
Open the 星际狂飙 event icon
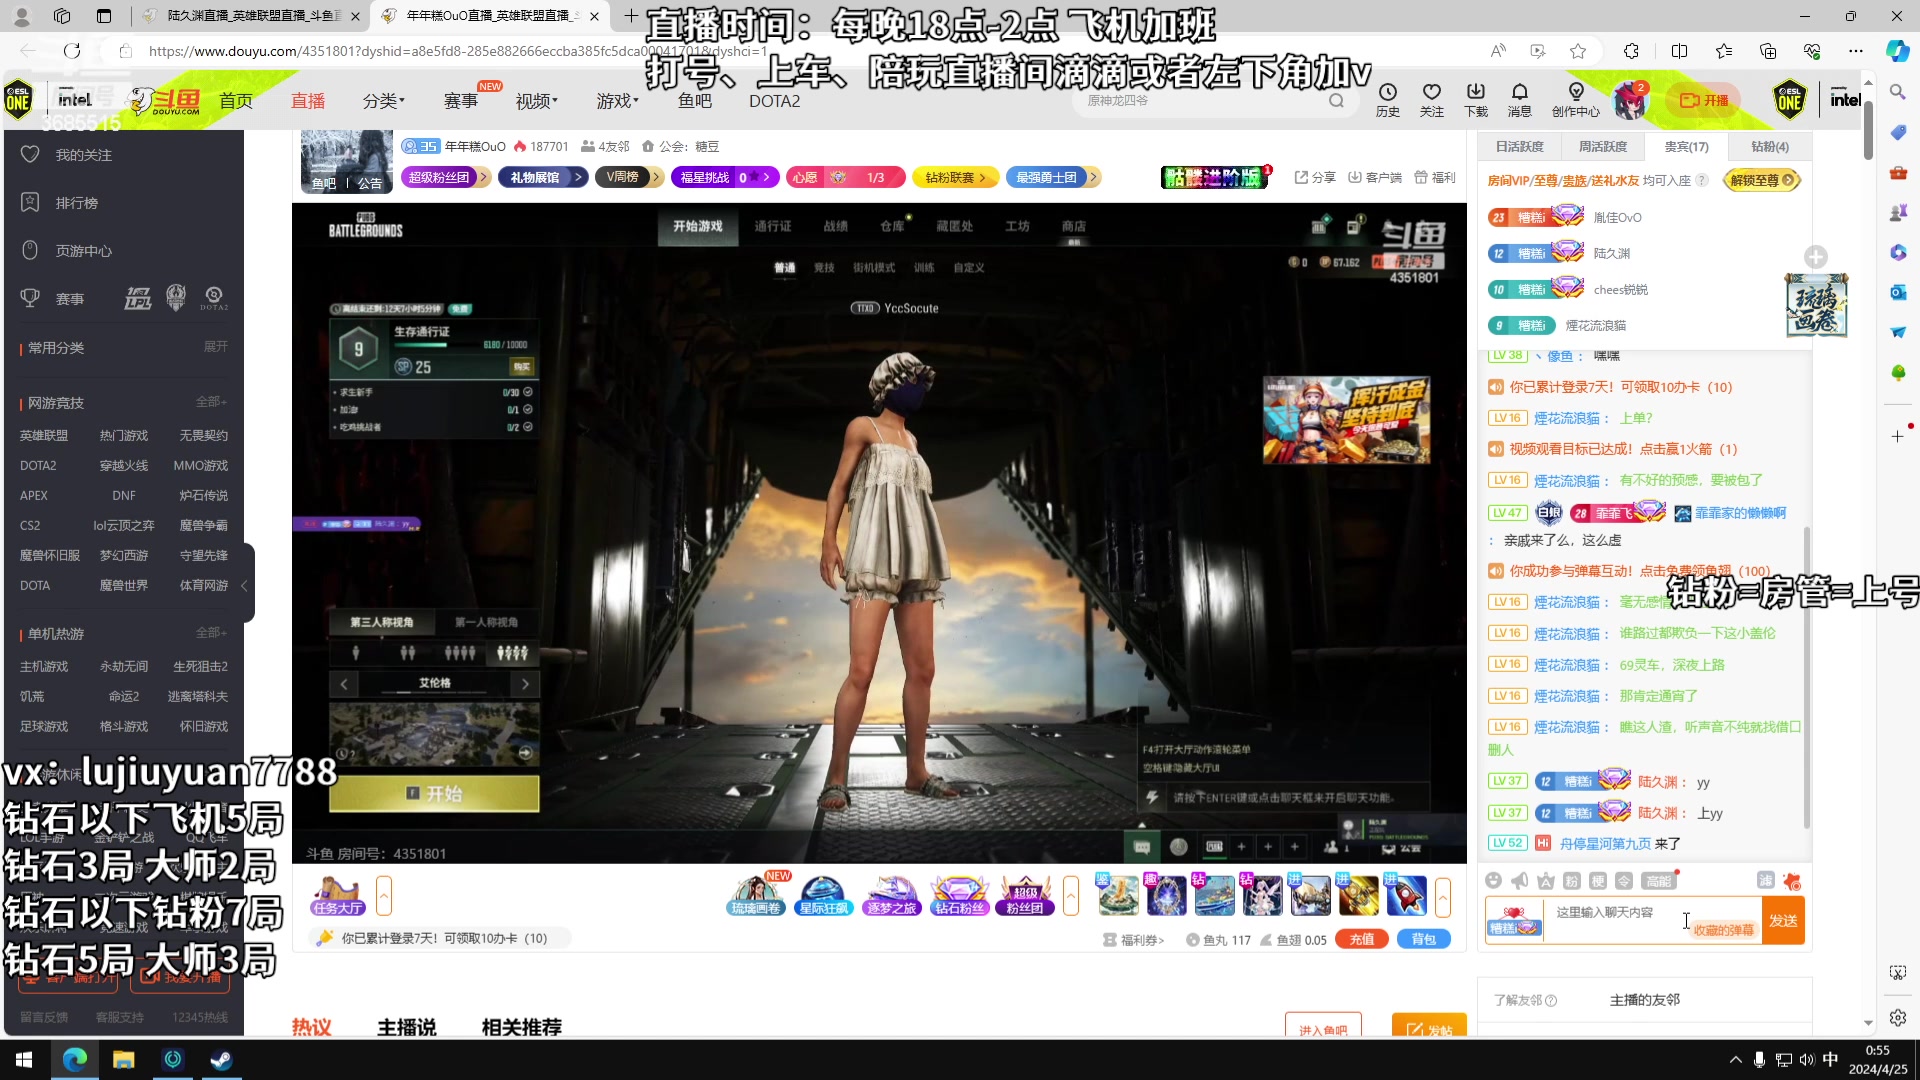(x=823, y=895)
